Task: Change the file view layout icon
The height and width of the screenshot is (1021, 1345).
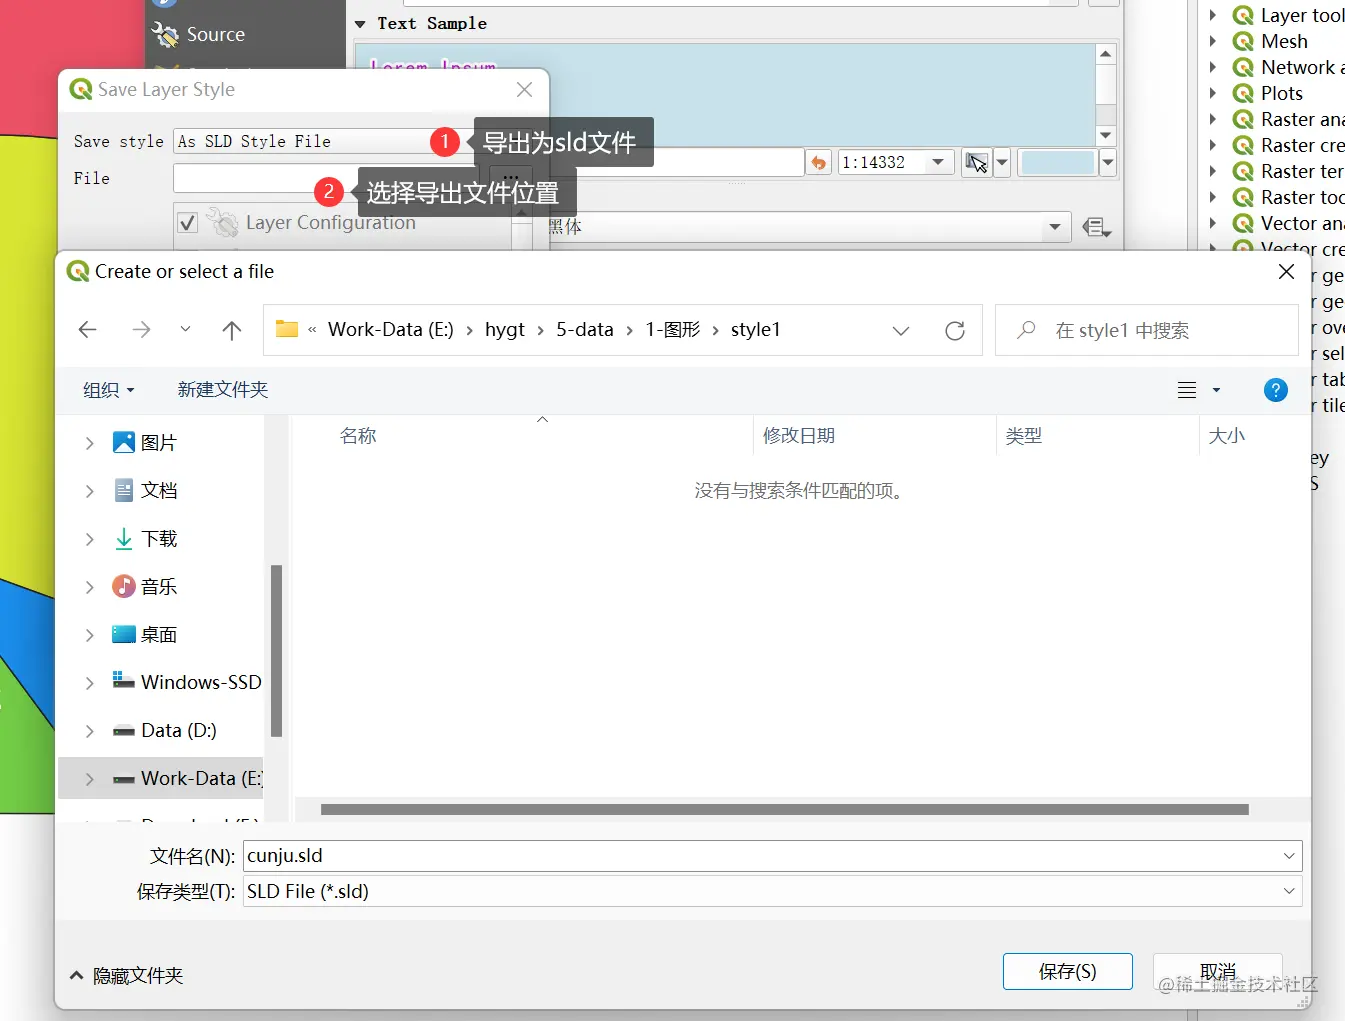Action: click(1187, 390)
